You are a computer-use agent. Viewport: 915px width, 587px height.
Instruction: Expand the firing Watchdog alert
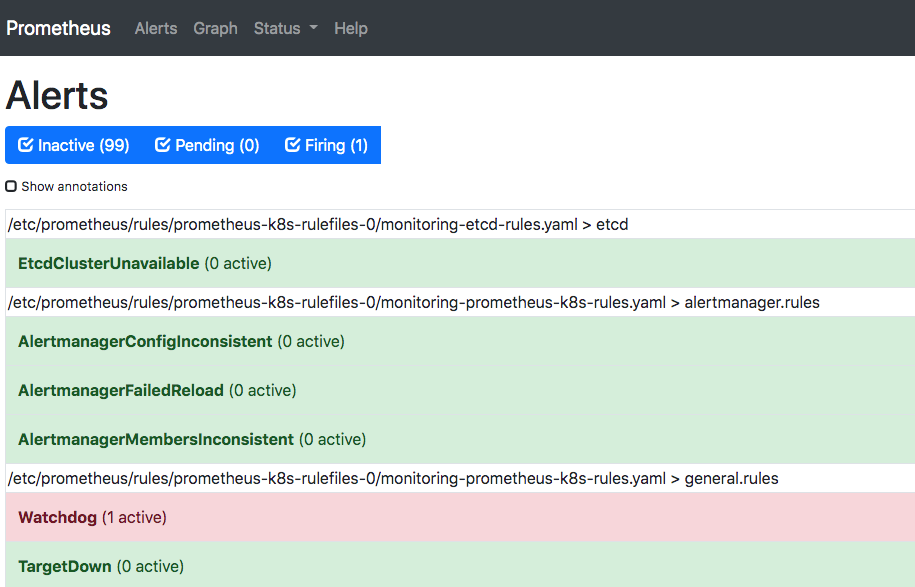[57, 517]
